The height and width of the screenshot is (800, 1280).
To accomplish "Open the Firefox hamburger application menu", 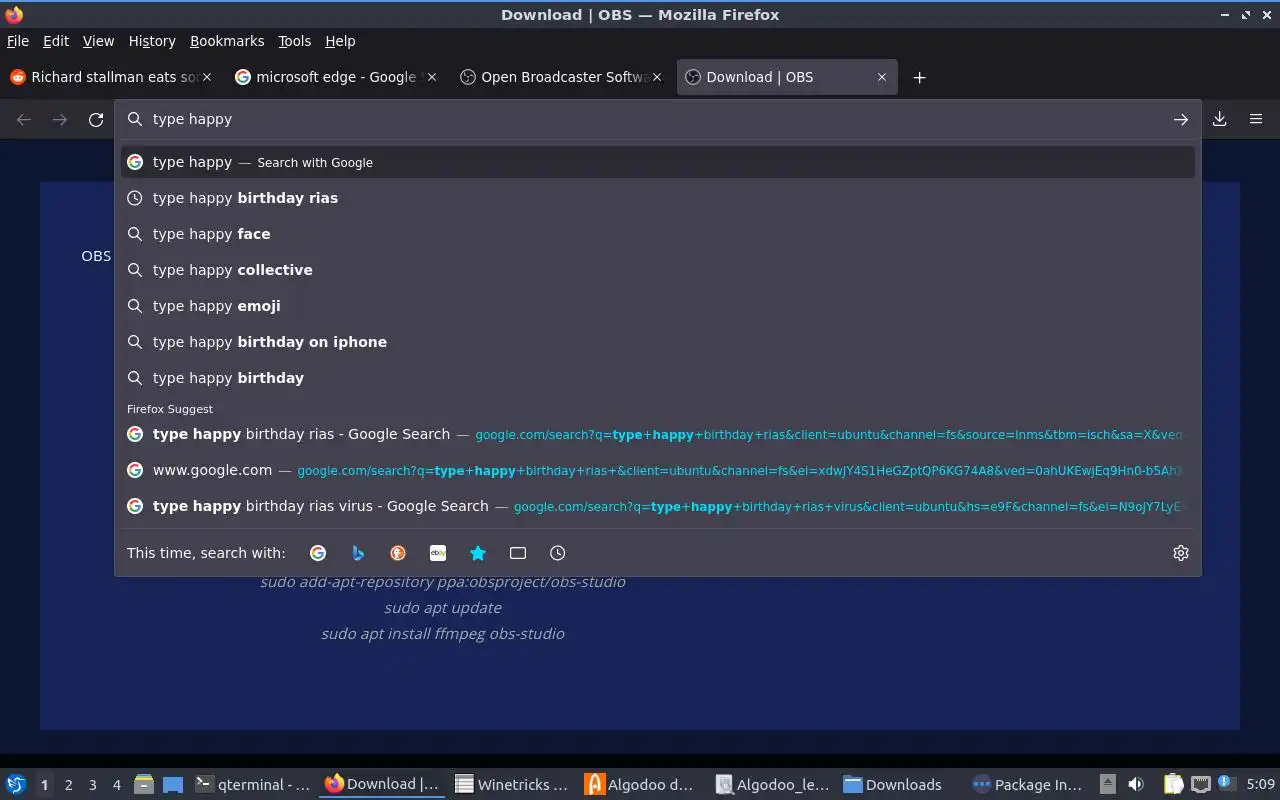I will coord(1256,119).
